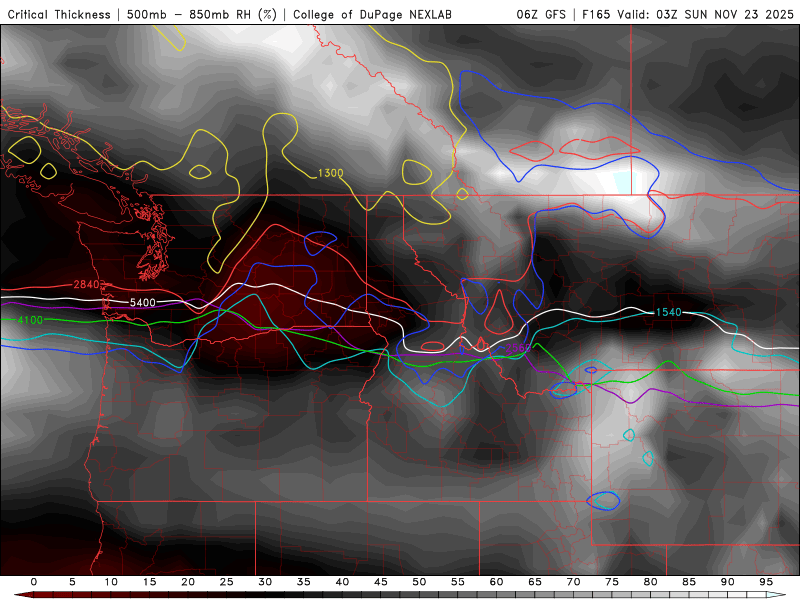Click the 10 value on the colorbar

coord(111,582)
